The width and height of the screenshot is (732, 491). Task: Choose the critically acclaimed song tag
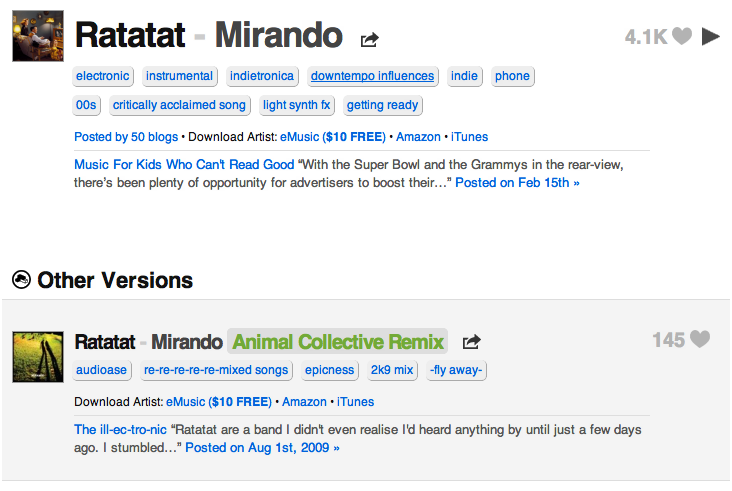[179, 105]
